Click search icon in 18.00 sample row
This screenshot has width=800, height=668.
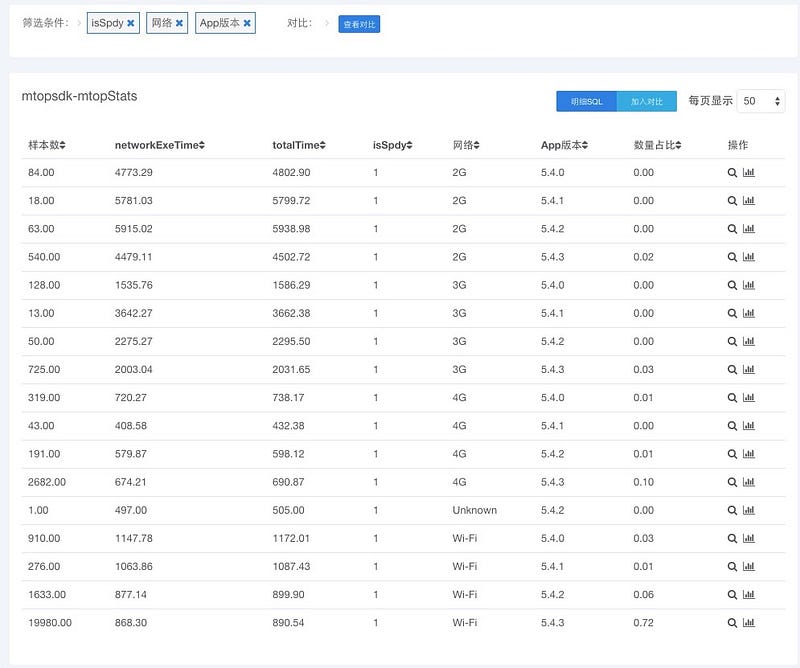(732, 201)
